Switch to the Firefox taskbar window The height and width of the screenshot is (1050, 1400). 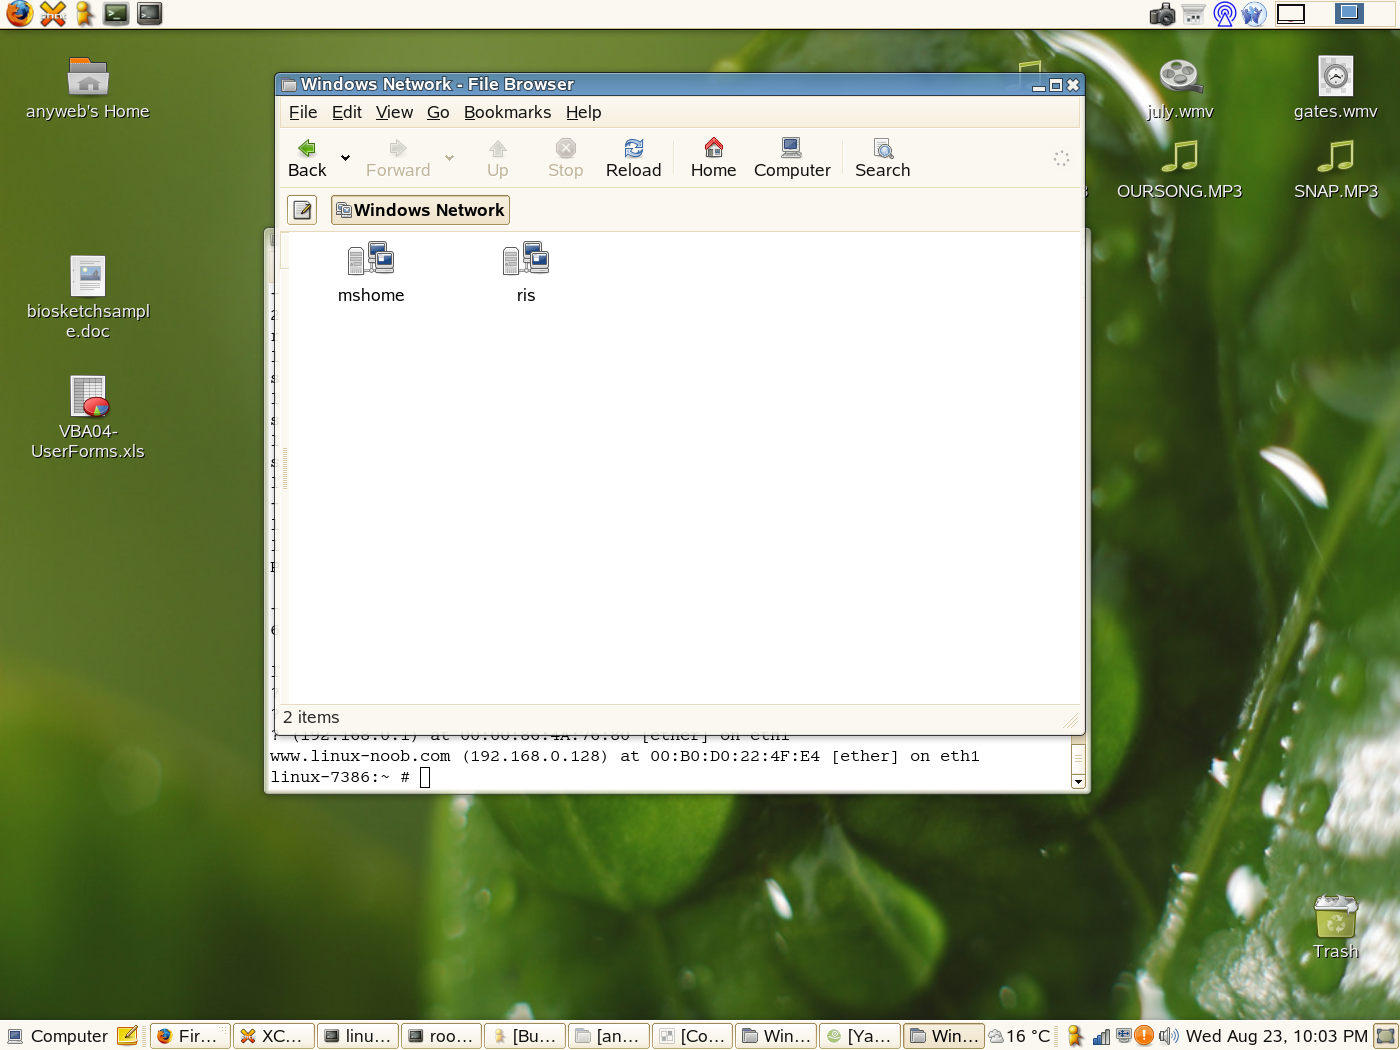point(190,1036)
